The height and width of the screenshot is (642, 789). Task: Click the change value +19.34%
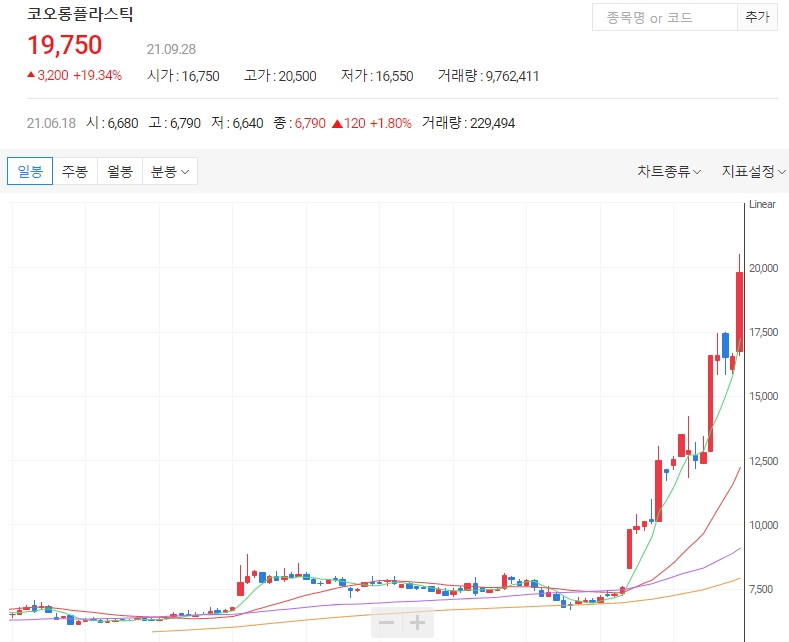point(98,75)
